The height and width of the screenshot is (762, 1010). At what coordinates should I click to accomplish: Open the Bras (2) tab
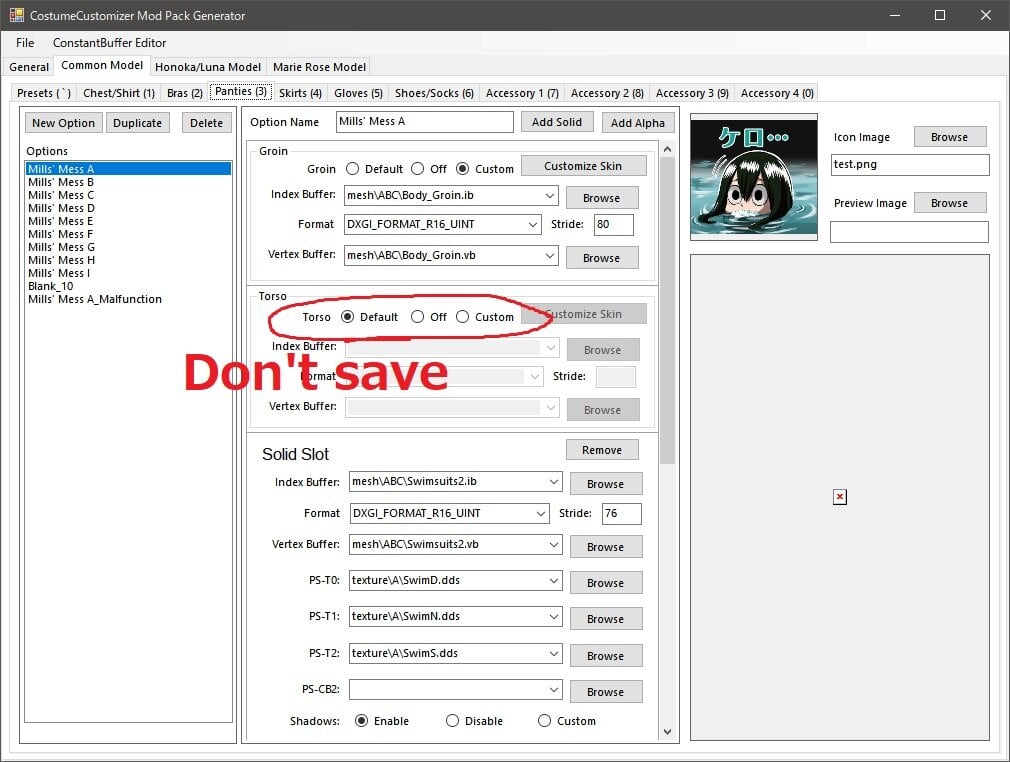185,93
